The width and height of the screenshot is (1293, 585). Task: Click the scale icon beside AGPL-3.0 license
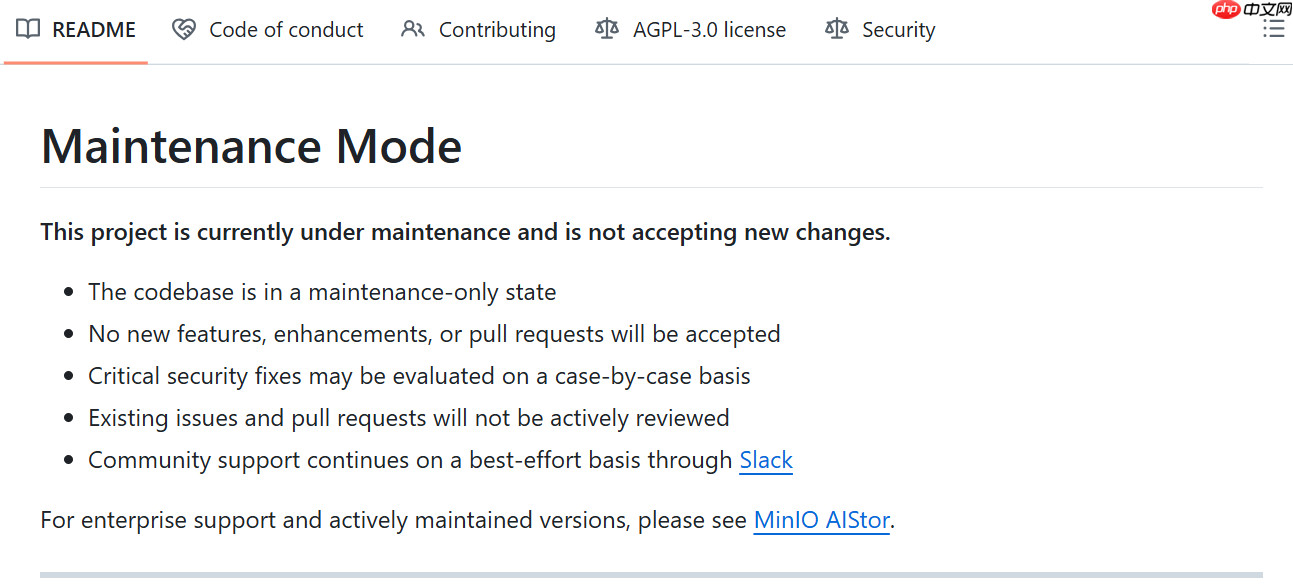tap(607, 29)
